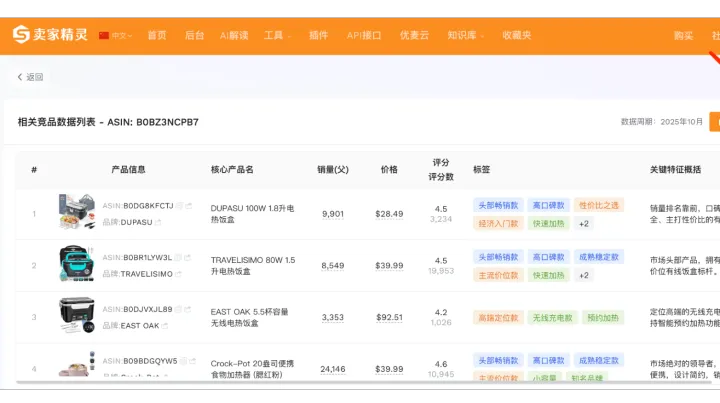The image size is (720, 403).
Task: Click the 主流价位款 tag in the TRAVELISIMO row
Action: tap(498, 275)
